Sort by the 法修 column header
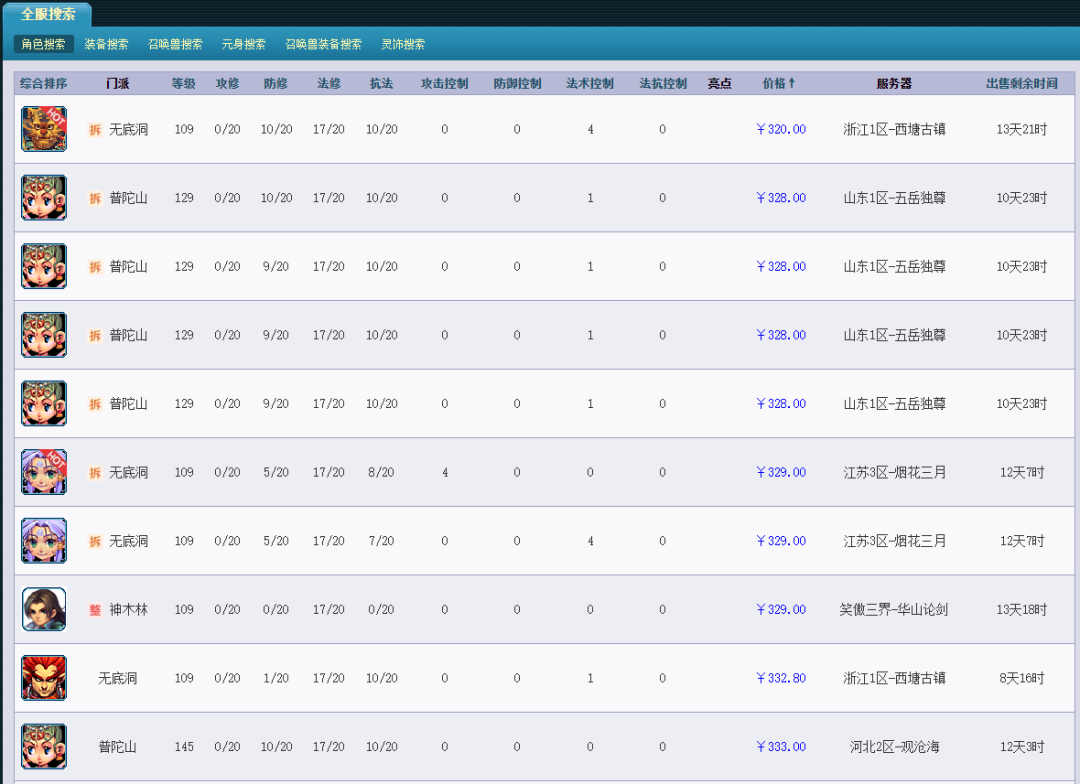 (329, 83)
